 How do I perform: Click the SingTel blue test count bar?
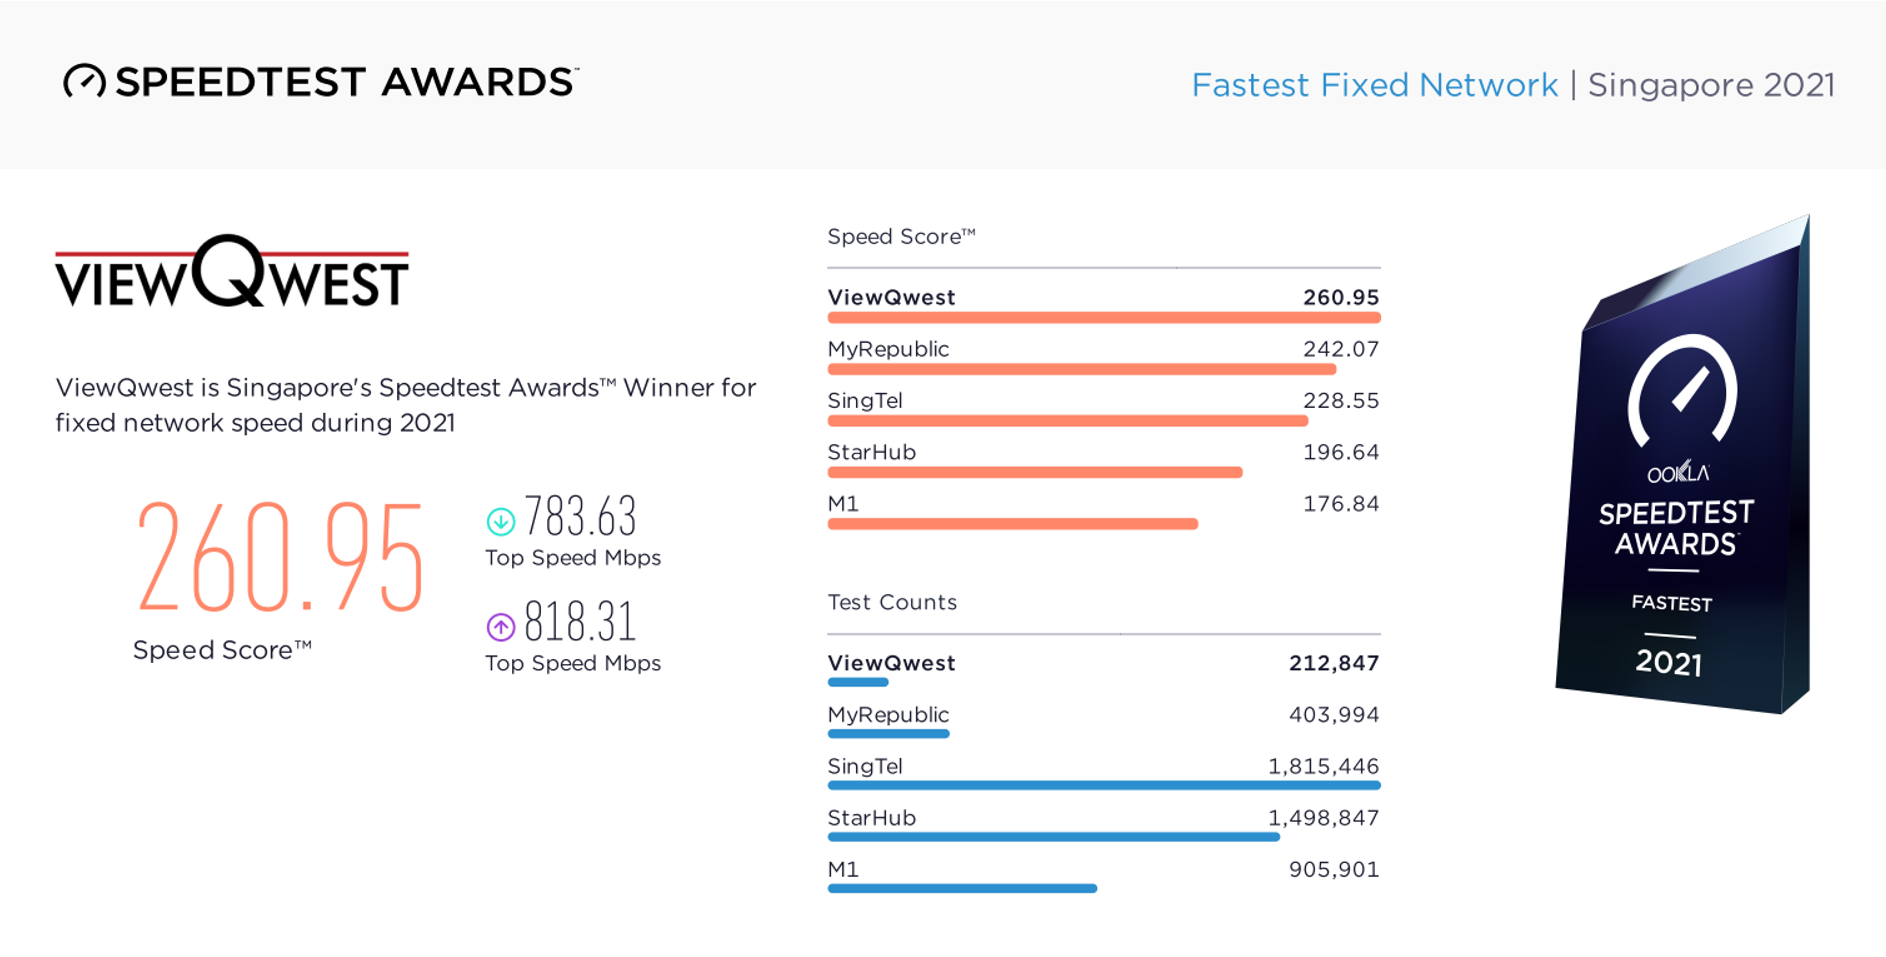pyautogui.click(x=1103, y=786)
